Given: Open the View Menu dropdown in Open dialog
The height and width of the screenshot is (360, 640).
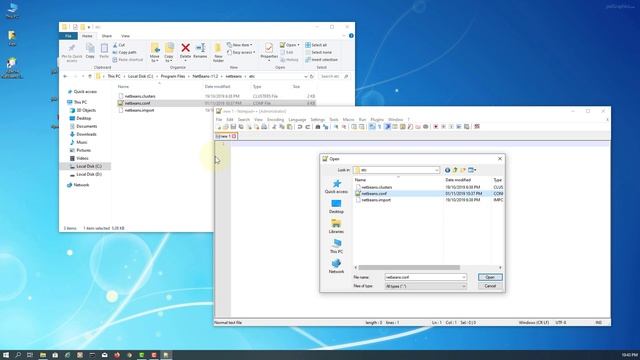Looking at the screenshot, I should pyautogui.click(x=472, y=170).
